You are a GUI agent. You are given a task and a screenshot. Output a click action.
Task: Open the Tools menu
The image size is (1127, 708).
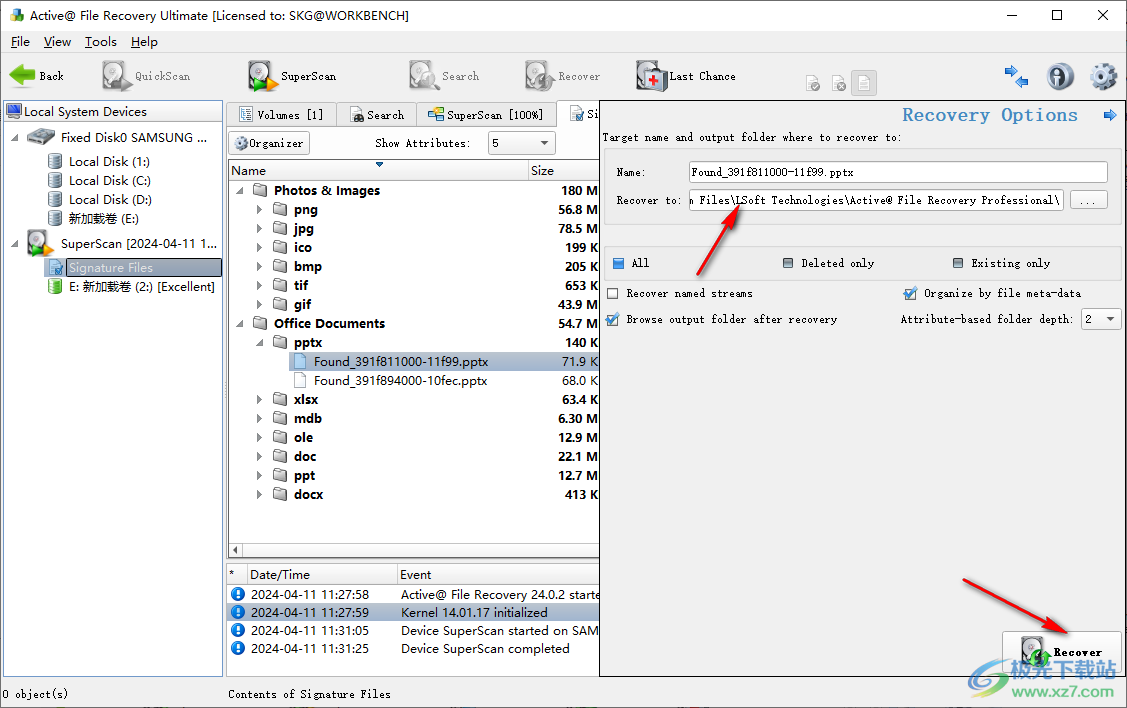pos(100,42)
